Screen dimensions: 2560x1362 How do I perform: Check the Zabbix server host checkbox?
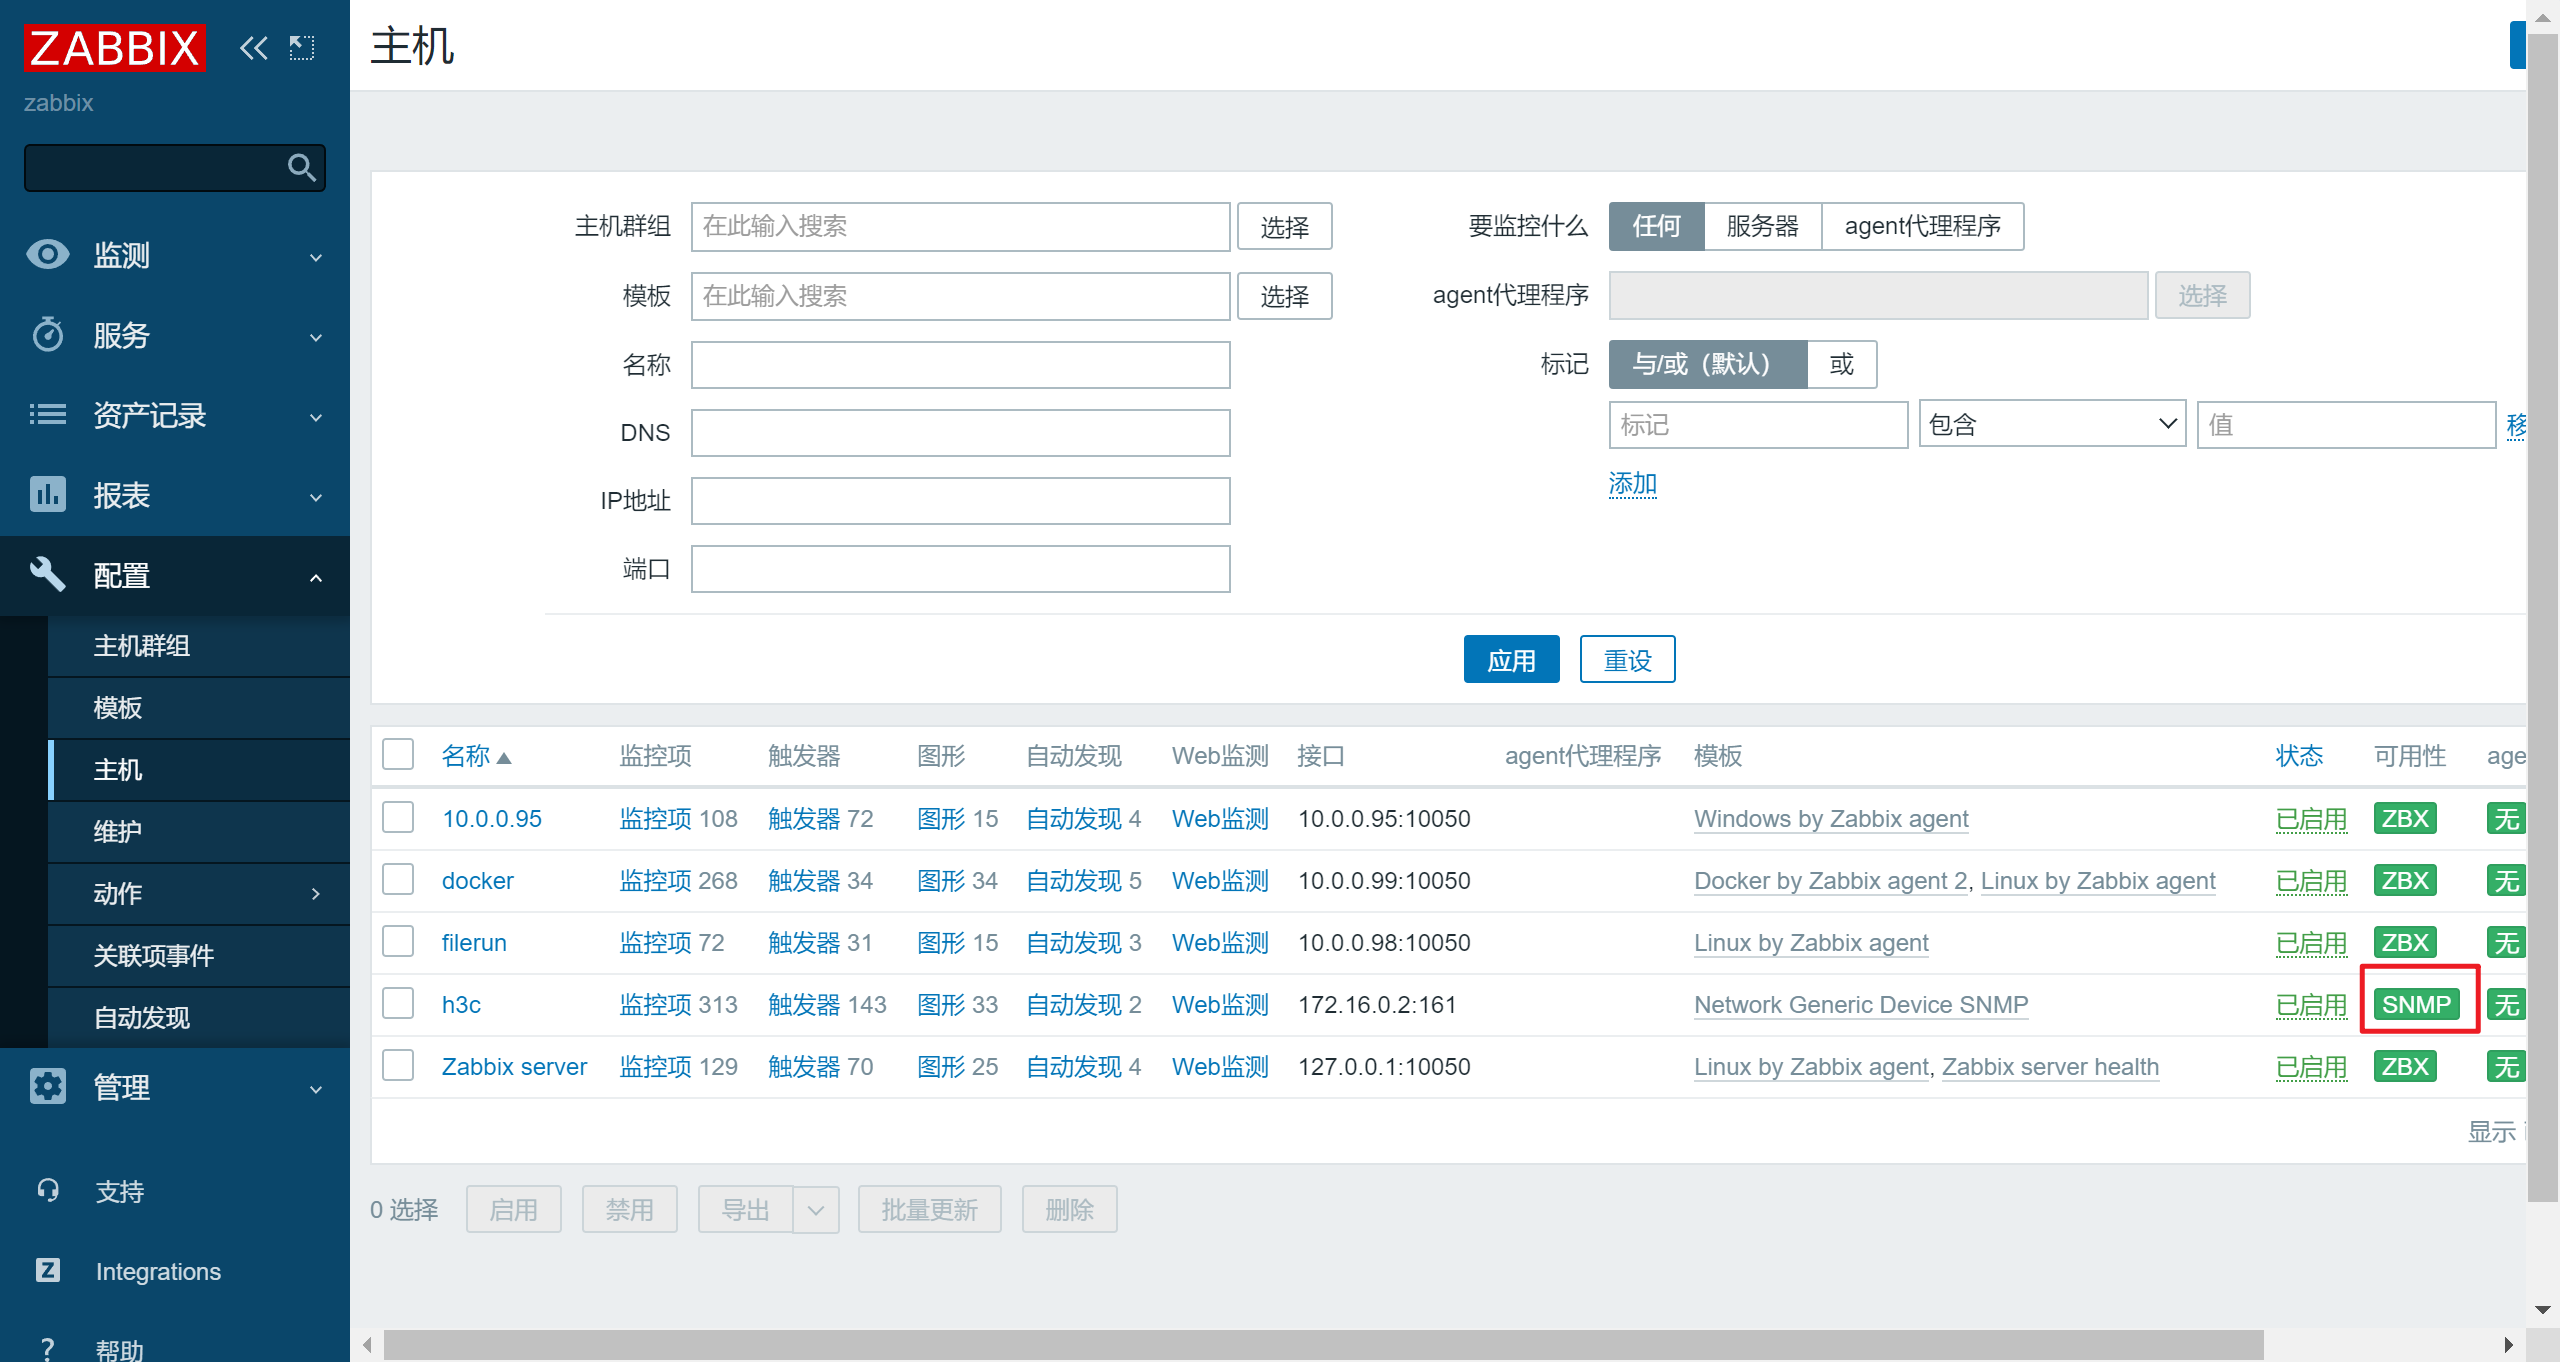[x=398, y=1065]
